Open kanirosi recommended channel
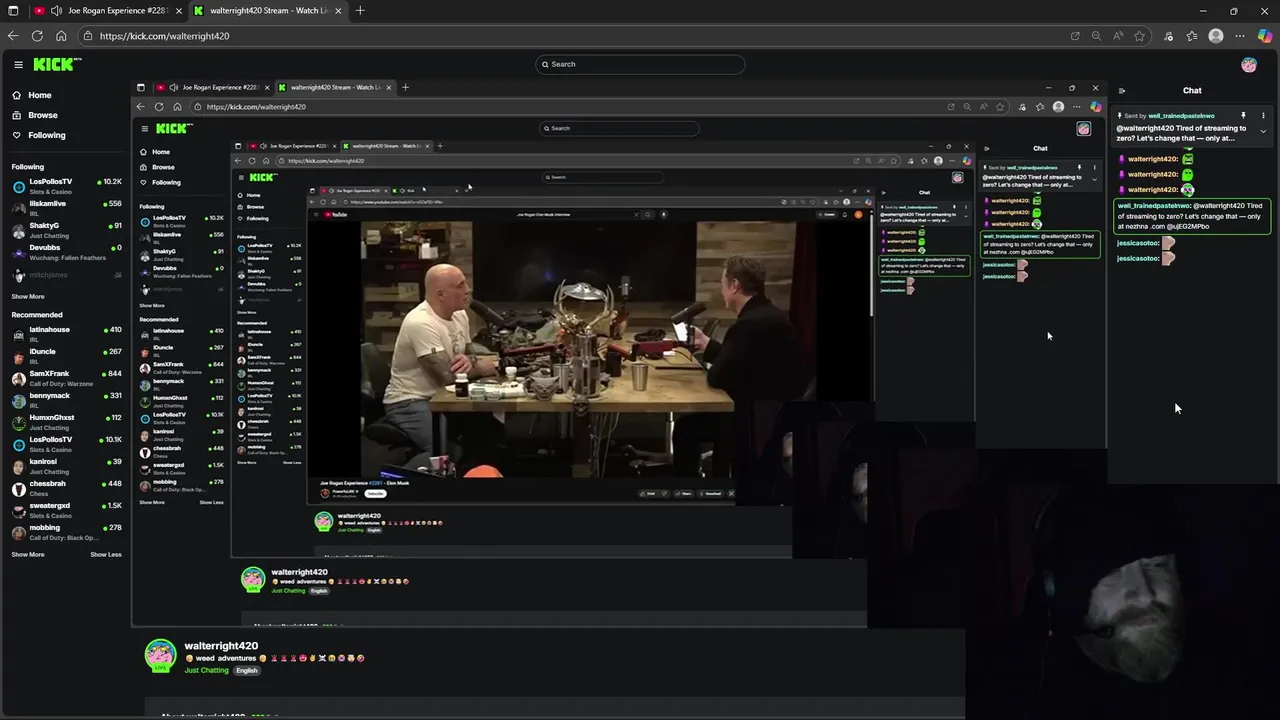Image resolution: width=1280 pixels, height=720 pixels. click(x=66, y=466)
